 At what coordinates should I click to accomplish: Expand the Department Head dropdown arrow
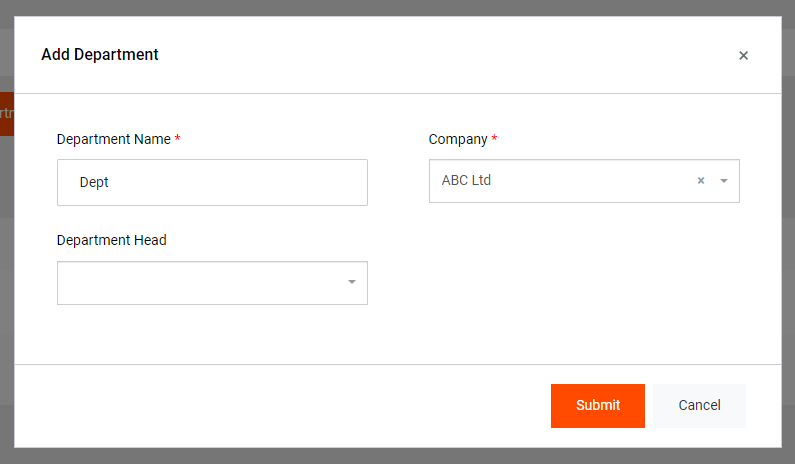pos(352,283)
